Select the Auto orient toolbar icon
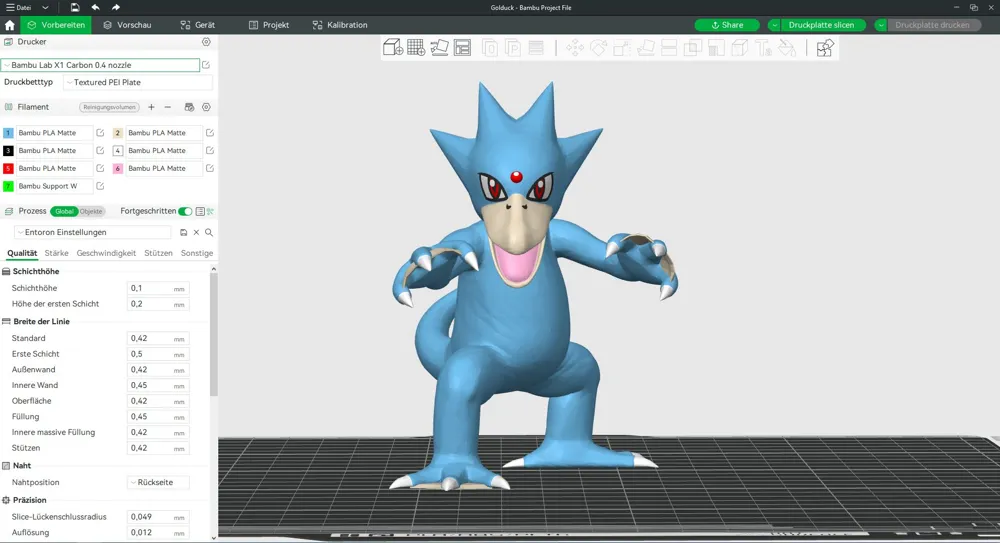The width and height of the screenshot is (1000, 543). point(439,48)
